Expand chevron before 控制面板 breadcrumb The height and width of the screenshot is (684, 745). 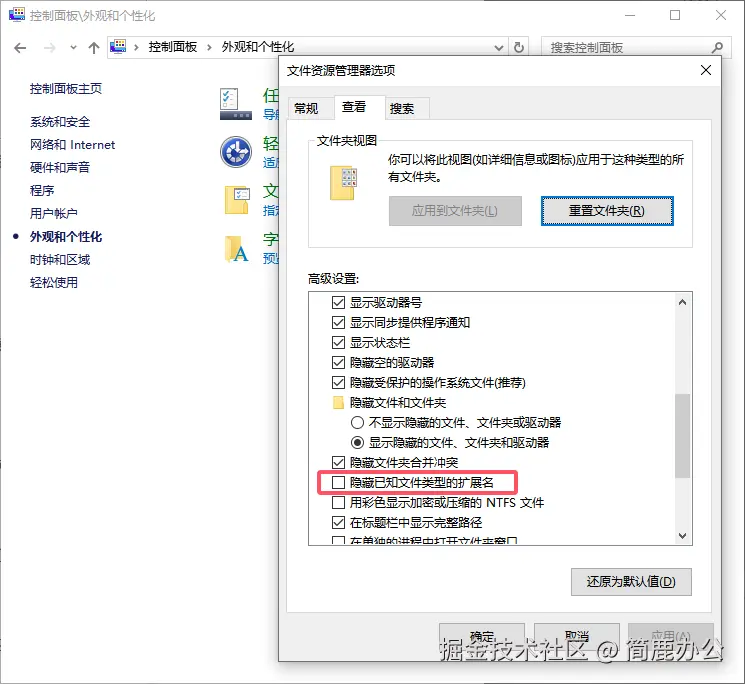pyautogui.click(x=136, y=47)
